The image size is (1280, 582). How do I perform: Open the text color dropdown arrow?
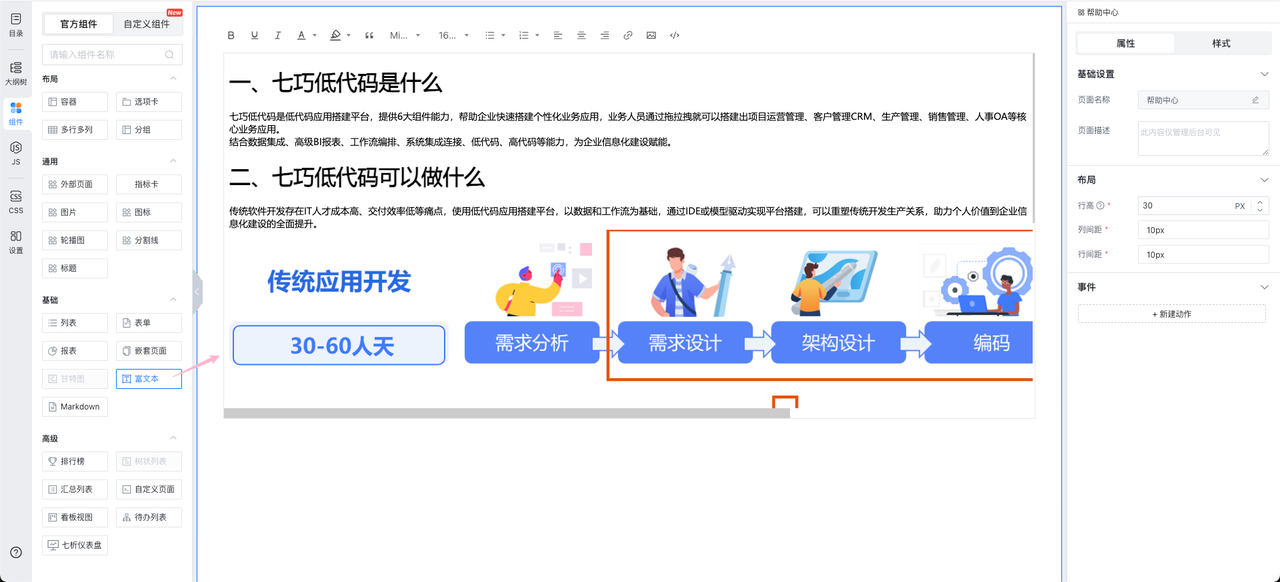[x=314, y=35]
